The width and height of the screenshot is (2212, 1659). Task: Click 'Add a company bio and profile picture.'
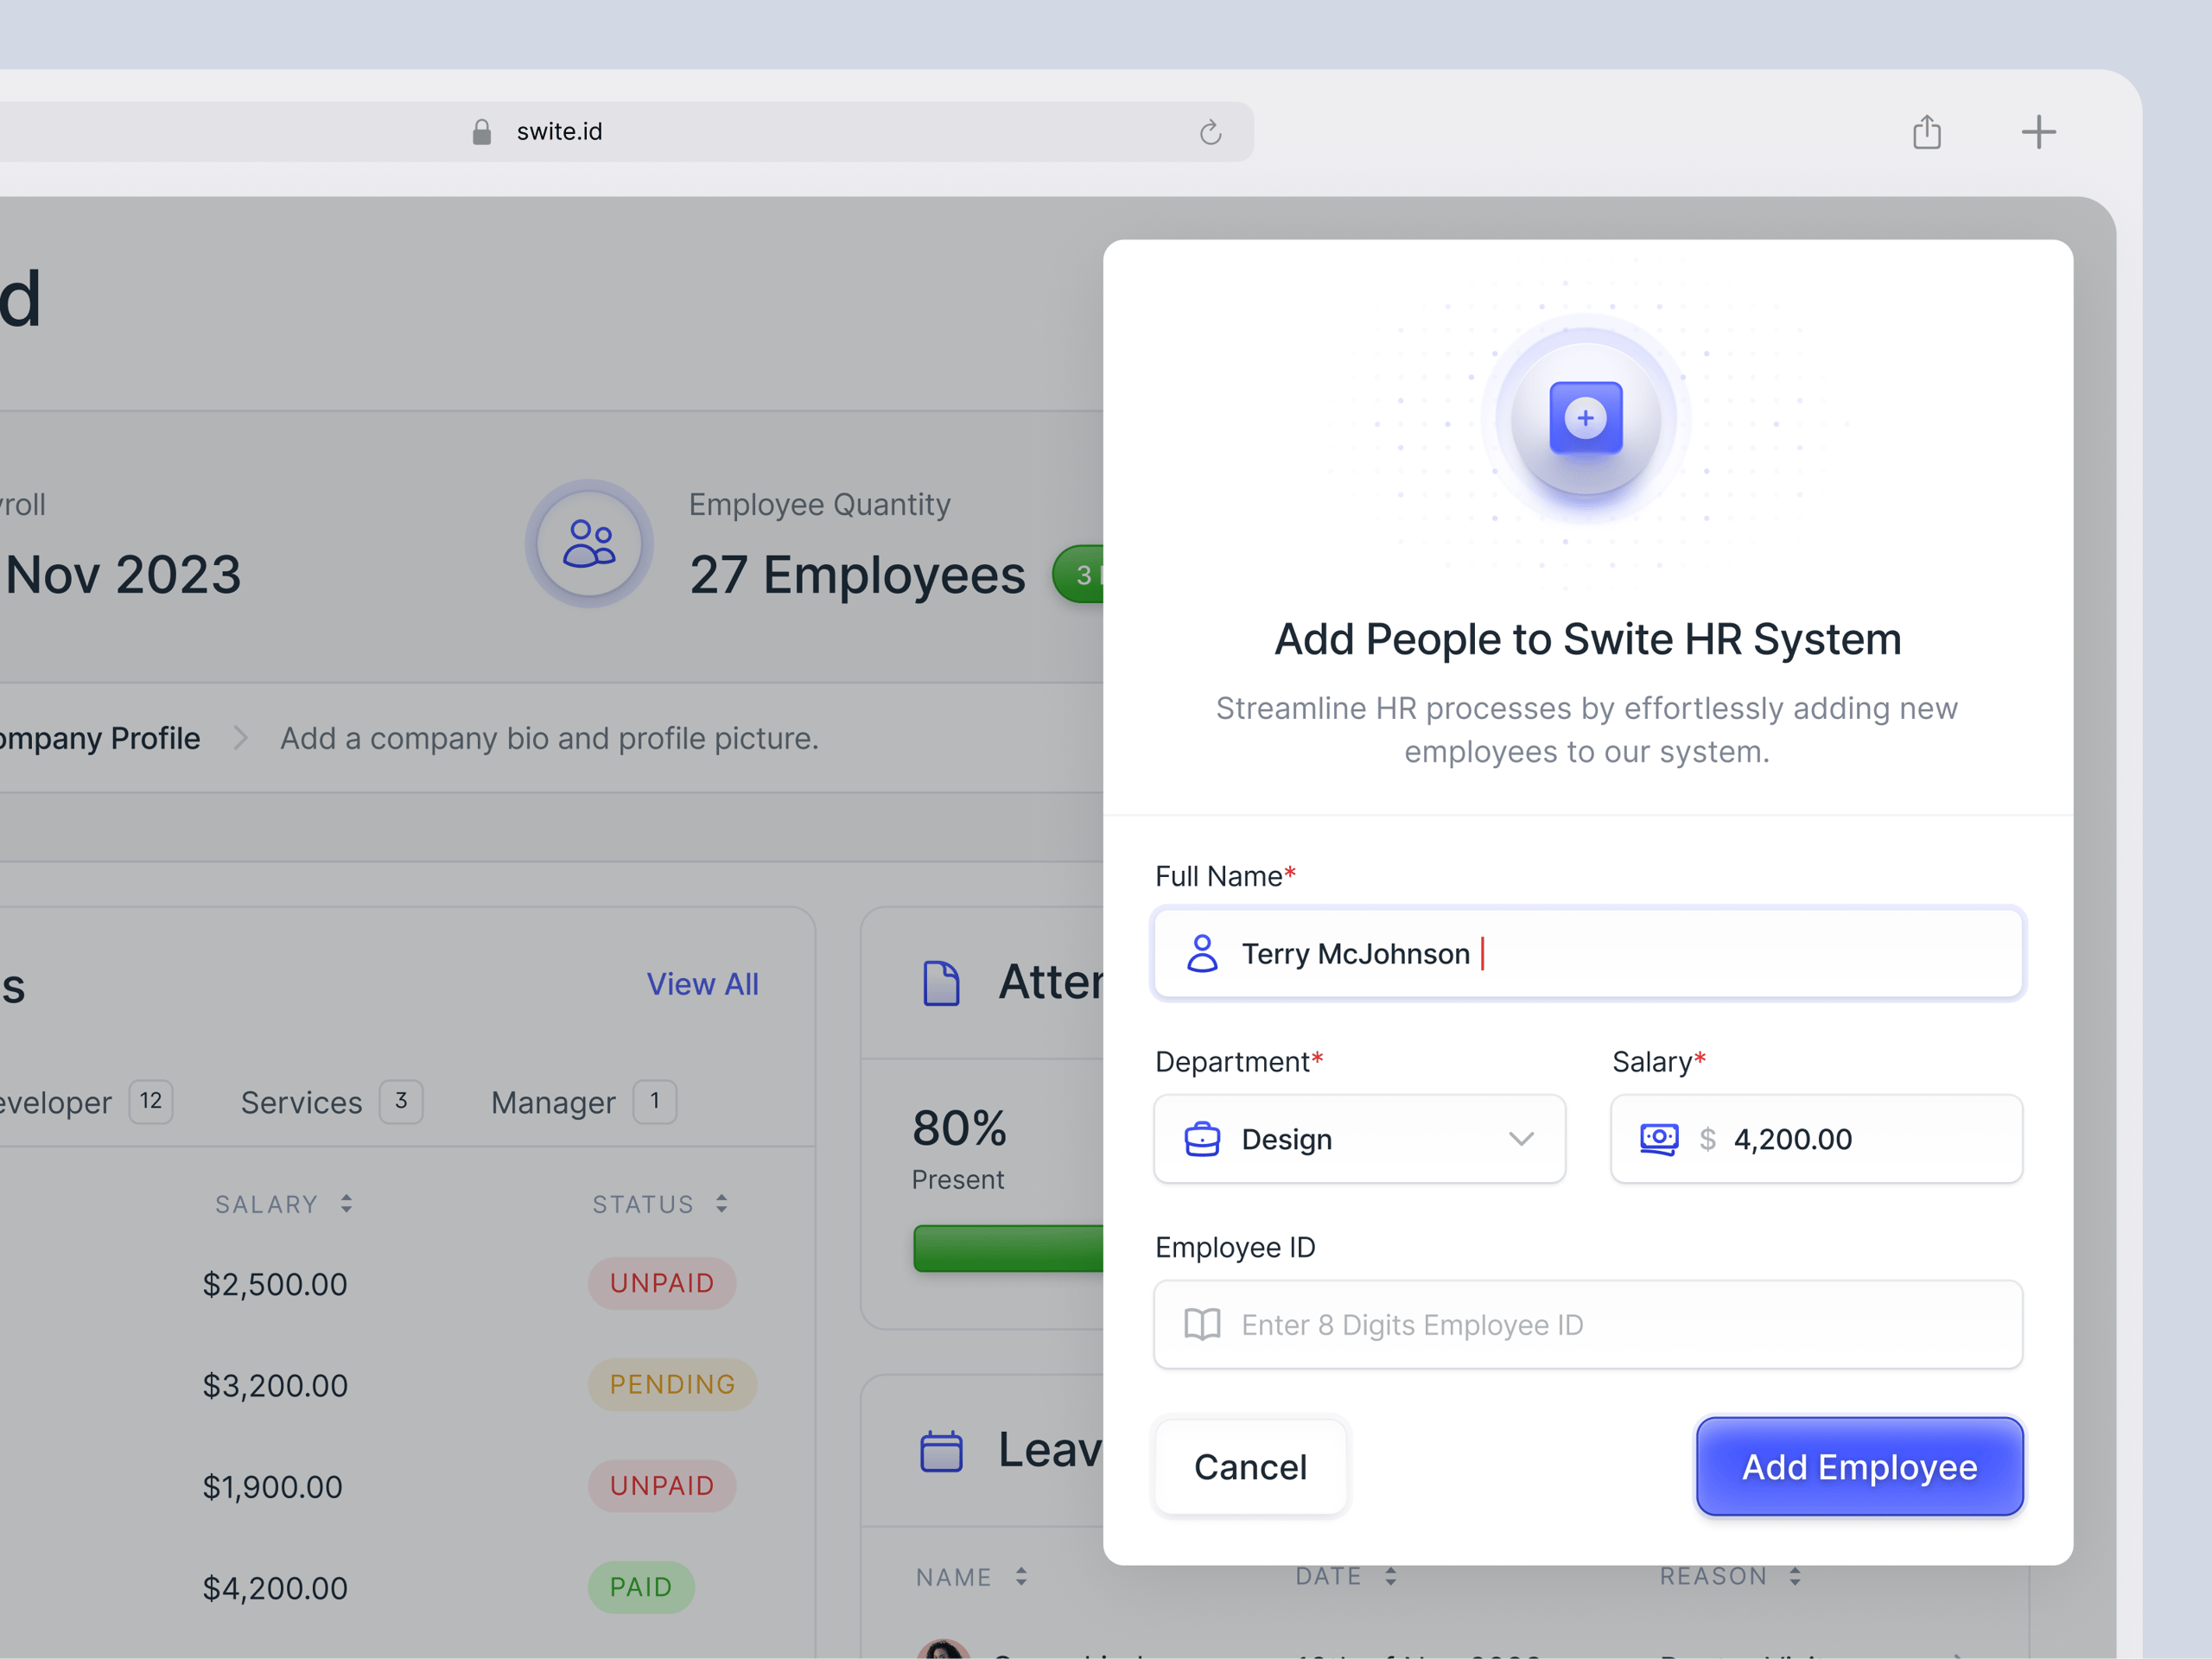click(x=549, y=738)
